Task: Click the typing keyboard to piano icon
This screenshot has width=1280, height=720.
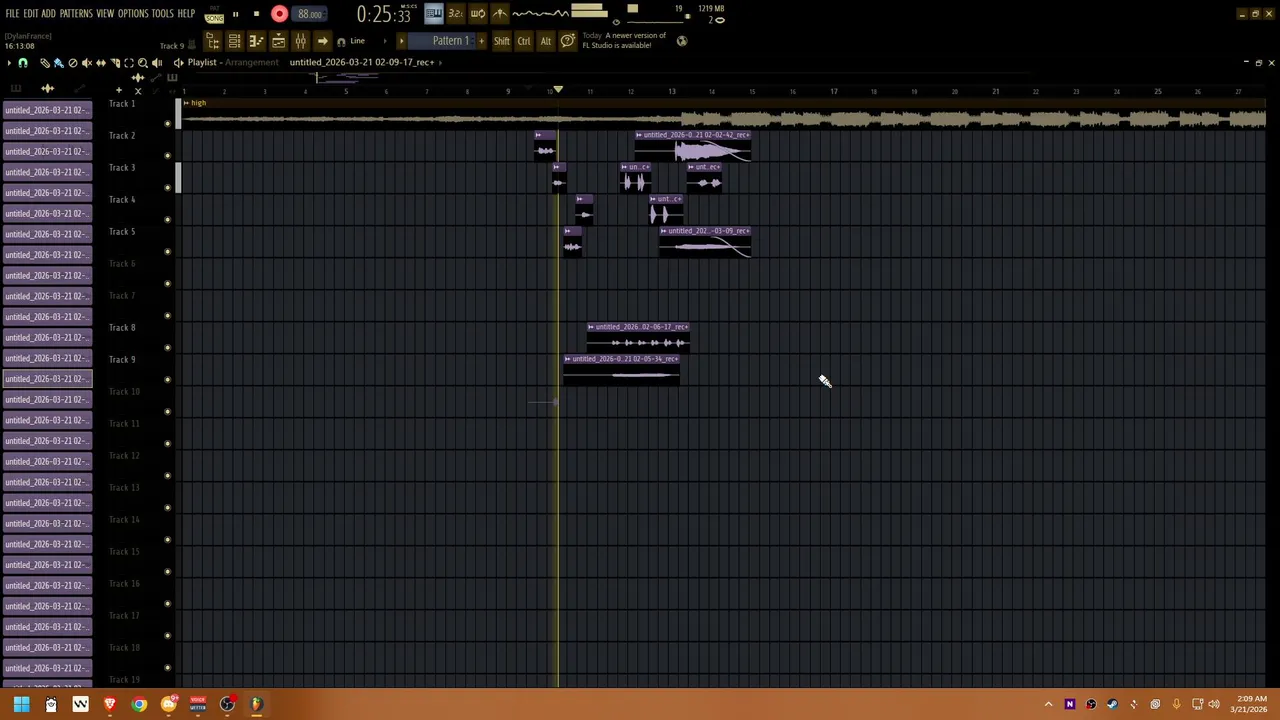Action: 433,14
